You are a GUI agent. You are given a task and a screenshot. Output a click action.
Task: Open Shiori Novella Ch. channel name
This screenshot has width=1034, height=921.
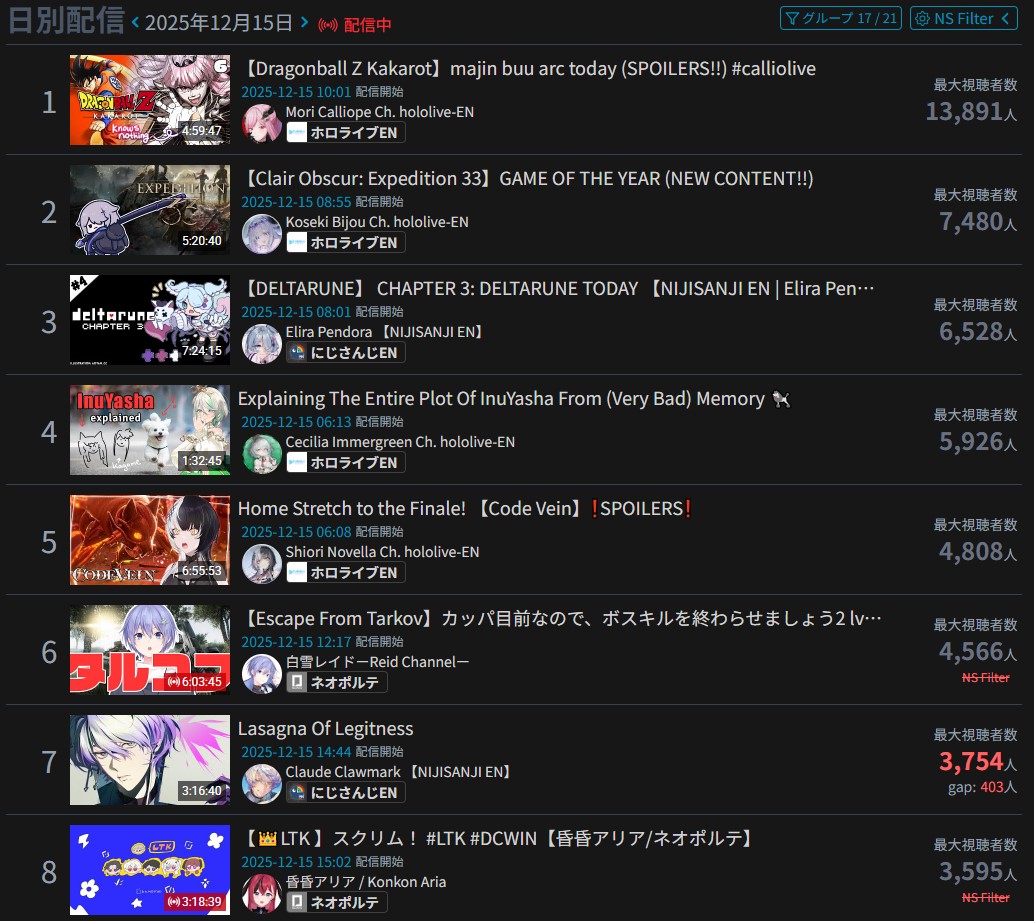point(382,552)
